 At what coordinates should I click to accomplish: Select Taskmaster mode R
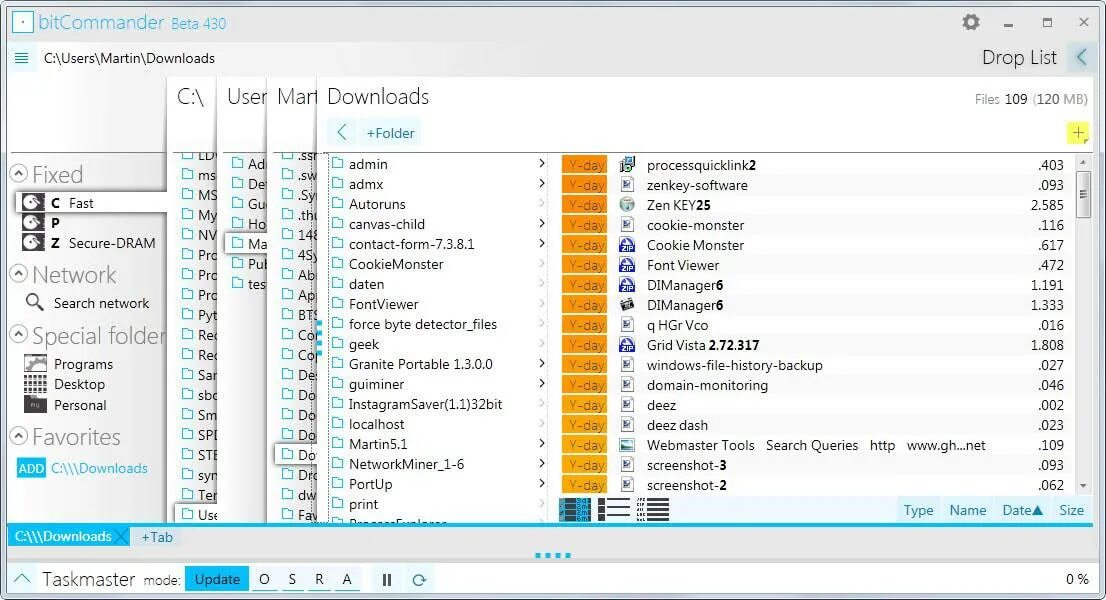(320, 580)
